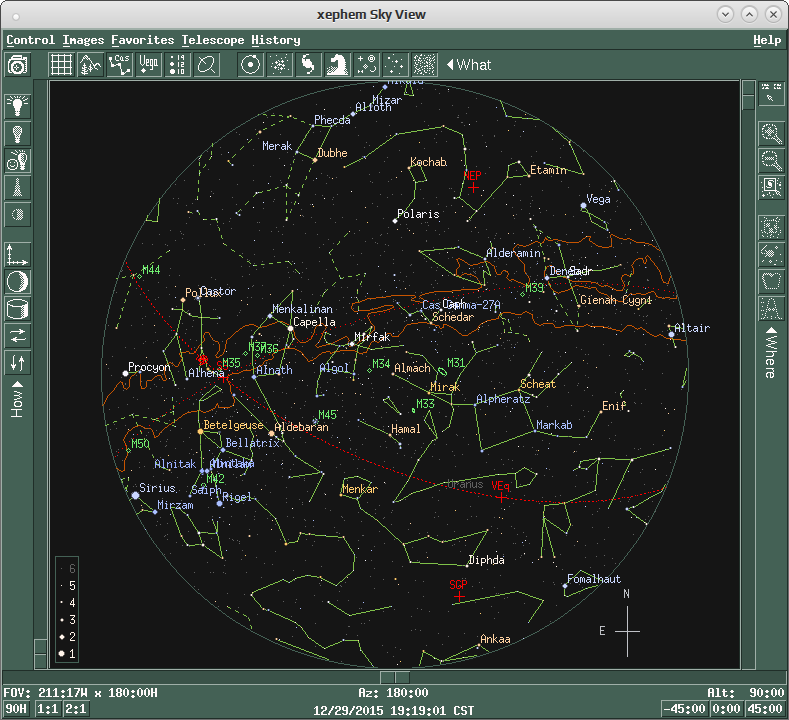Open the History menu
The height and width of the screenshot is (720, 789).
tap(276, 40)
